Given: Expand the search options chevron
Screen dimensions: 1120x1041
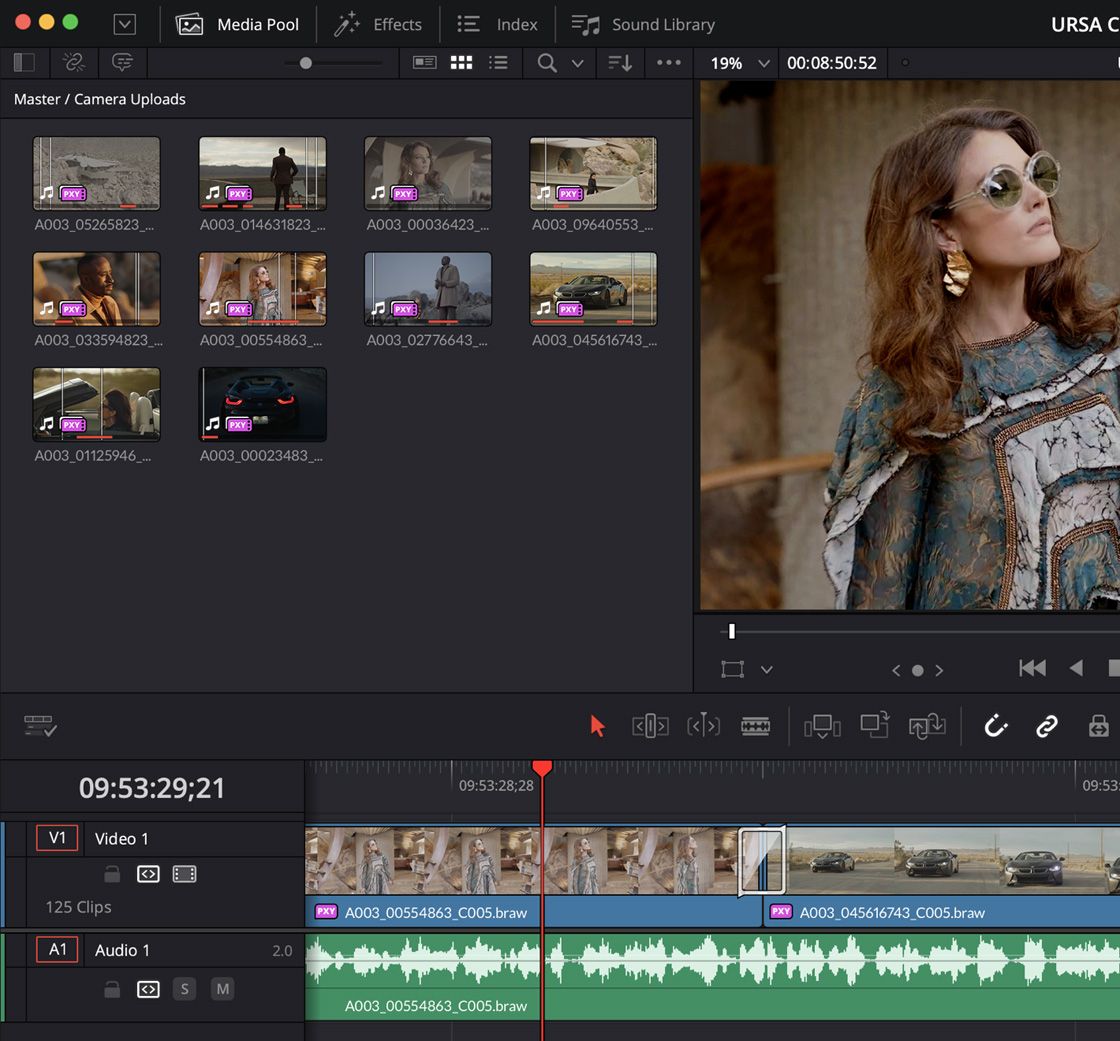Looking at the screenshot, I should 577,63.
